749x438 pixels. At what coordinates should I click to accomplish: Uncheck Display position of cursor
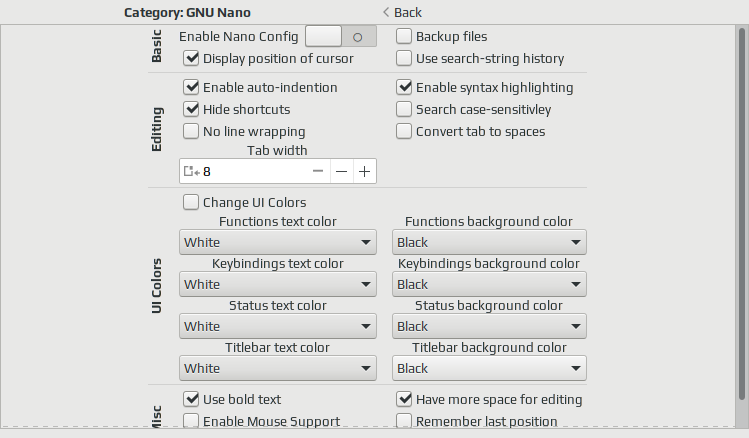click(x=191, y=58)
